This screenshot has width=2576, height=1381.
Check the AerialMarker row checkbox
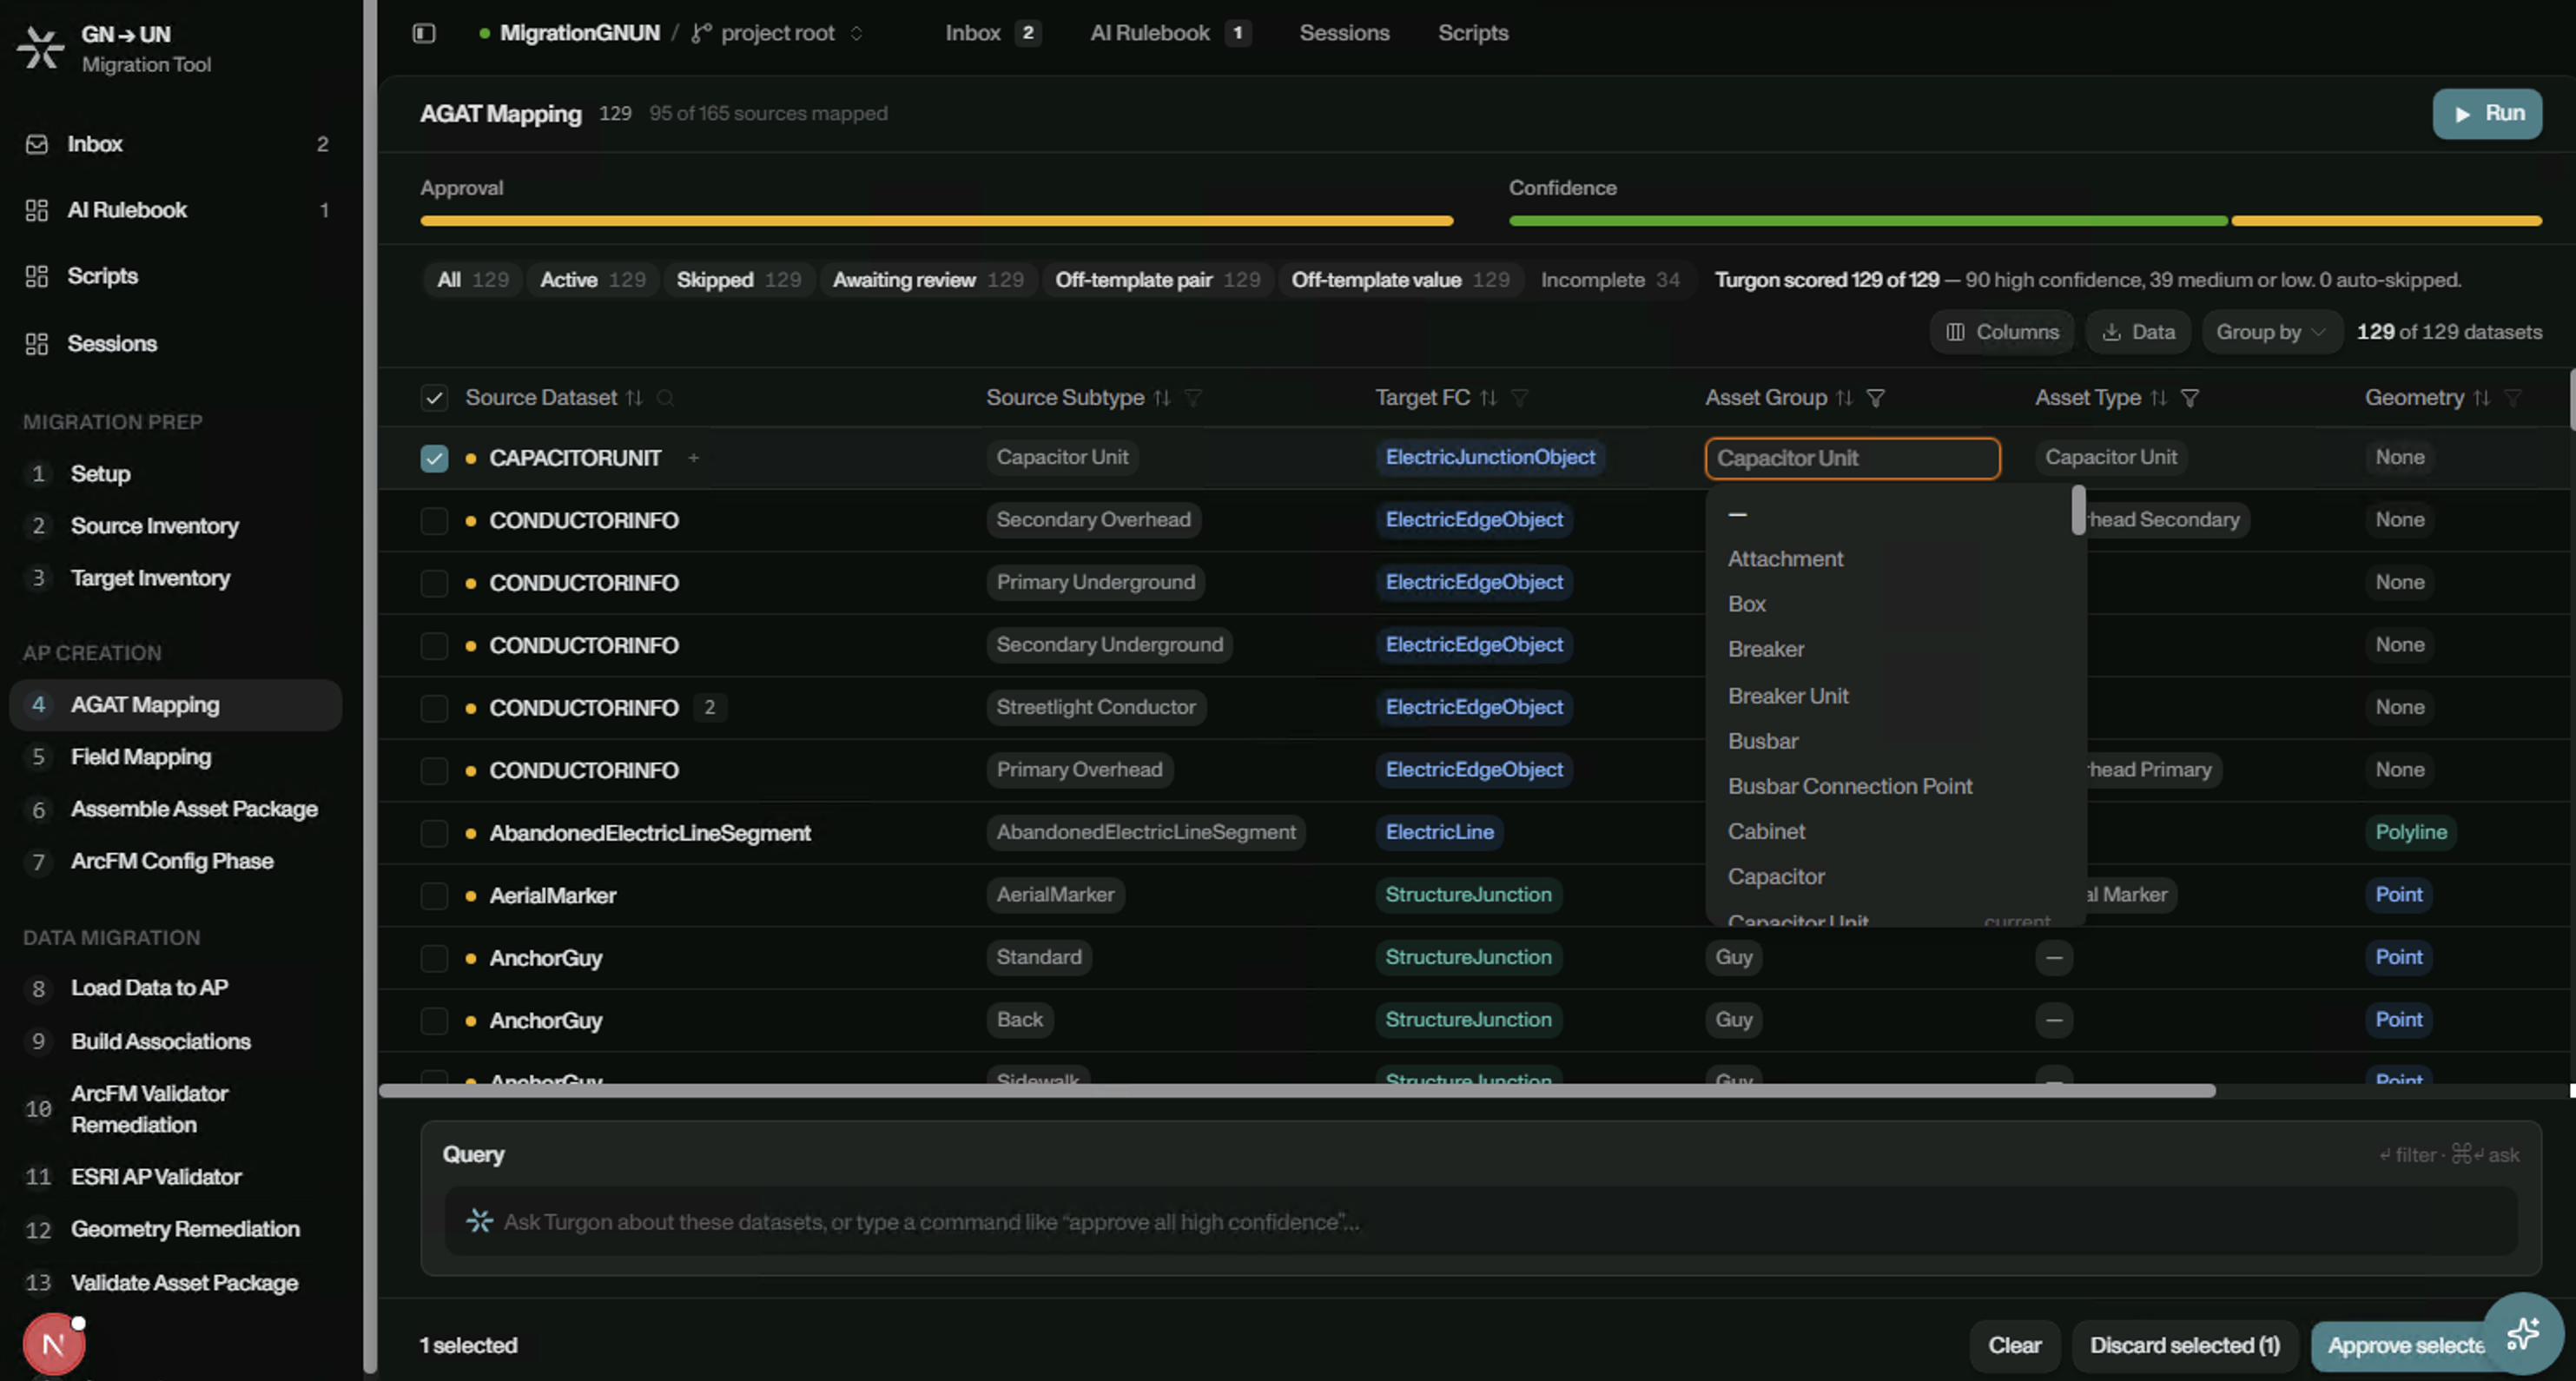[x=434, y=895]
